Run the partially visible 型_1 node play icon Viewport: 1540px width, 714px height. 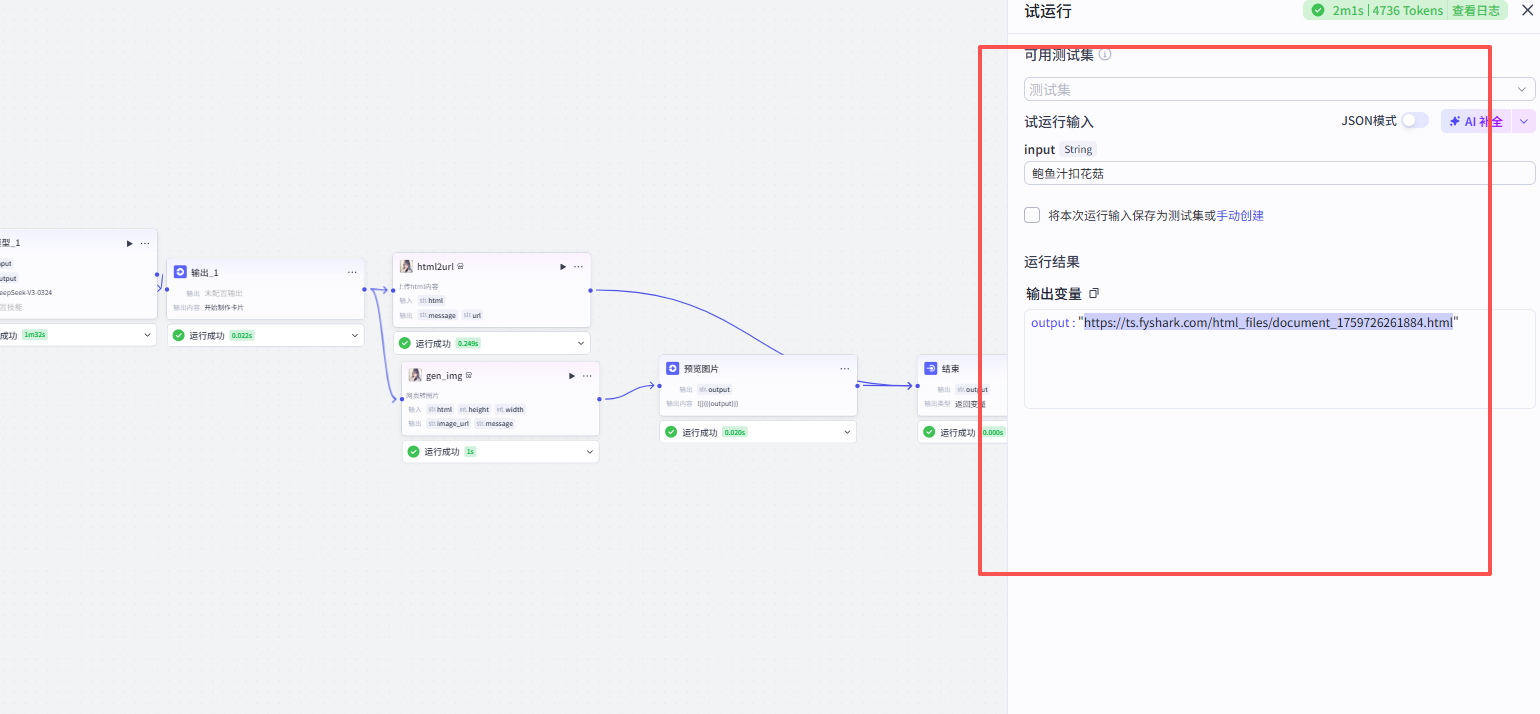pos(129,243)
